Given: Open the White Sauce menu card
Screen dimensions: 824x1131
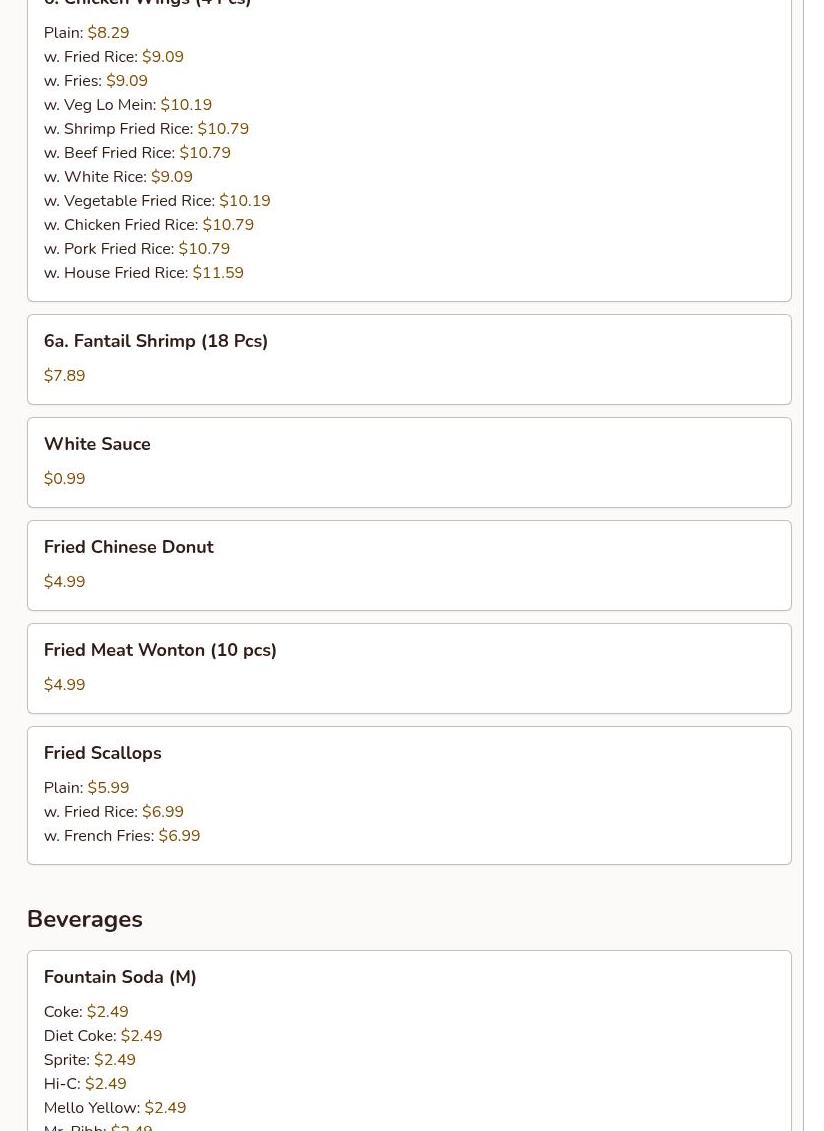Looking at the screenshot, I should 409,462.
